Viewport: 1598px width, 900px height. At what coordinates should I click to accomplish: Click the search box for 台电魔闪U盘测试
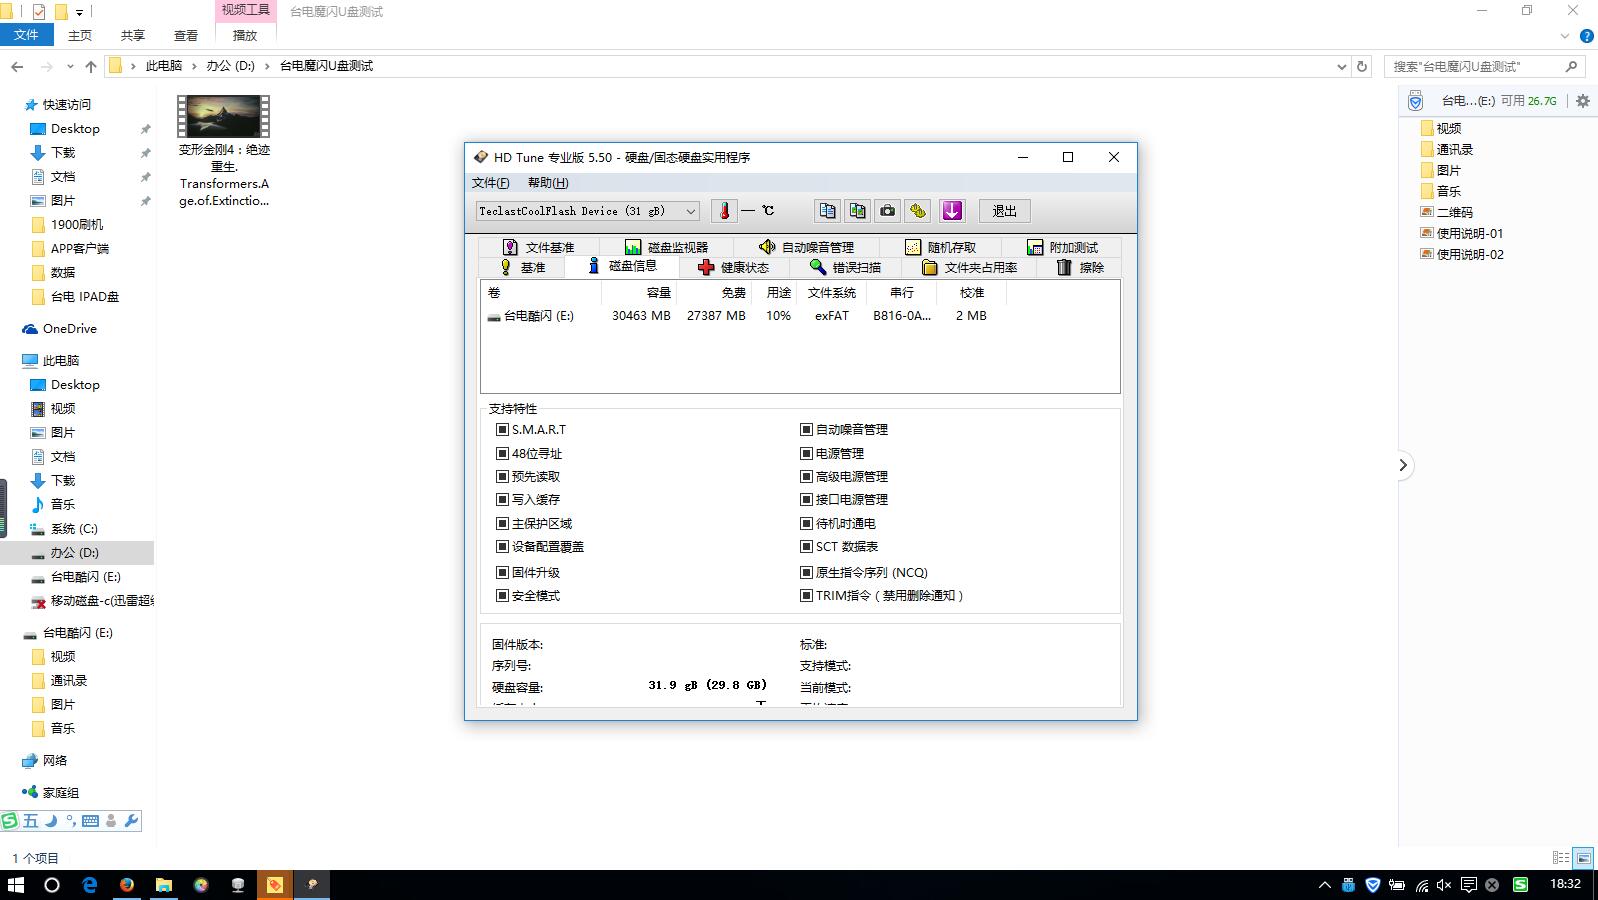tap(1485, 66)
